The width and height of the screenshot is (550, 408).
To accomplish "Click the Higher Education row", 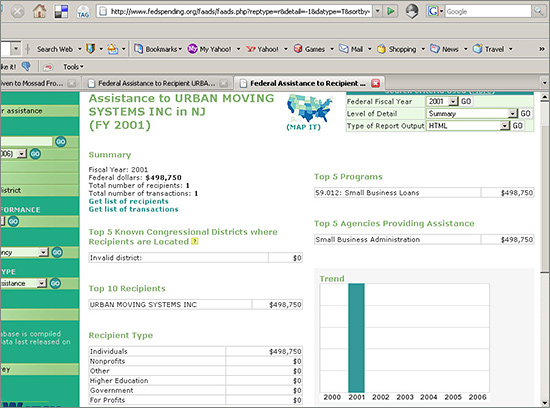I will click(x=195, y=381).
